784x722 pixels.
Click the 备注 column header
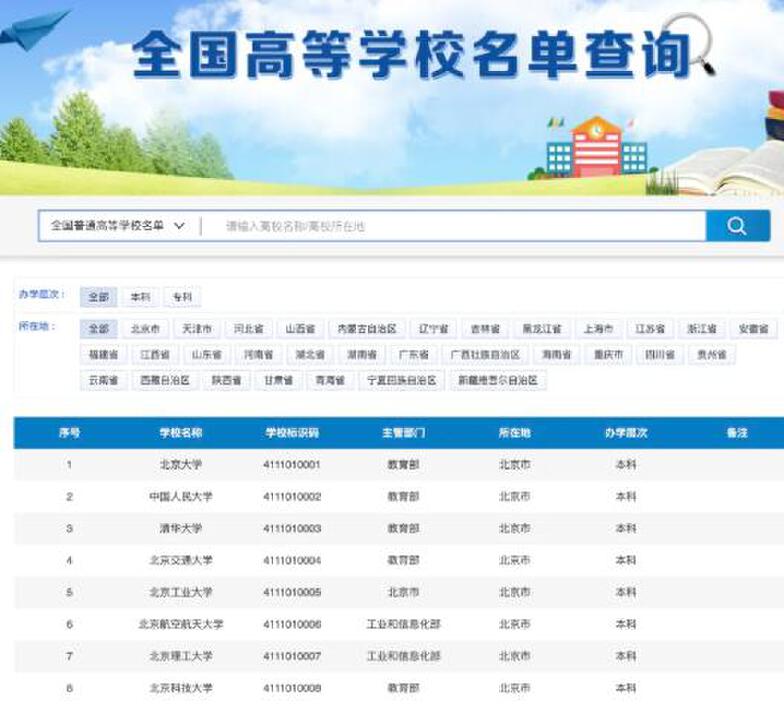click(x=737, y=433)
